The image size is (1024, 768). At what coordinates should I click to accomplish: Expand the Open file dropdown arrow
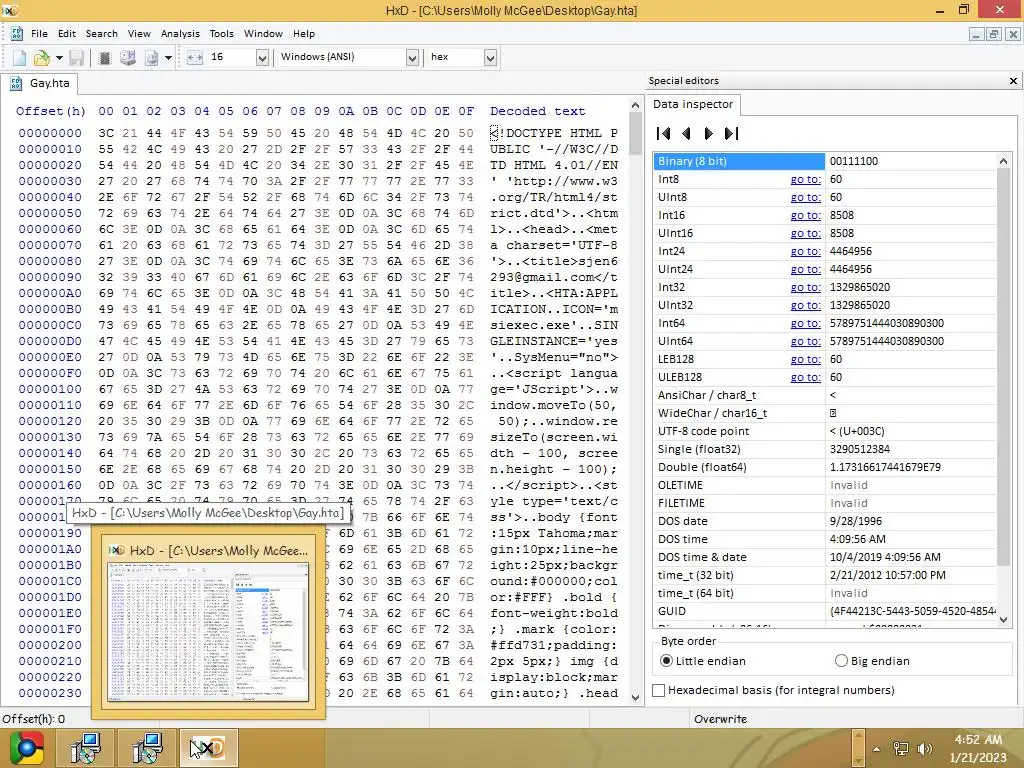59,58
